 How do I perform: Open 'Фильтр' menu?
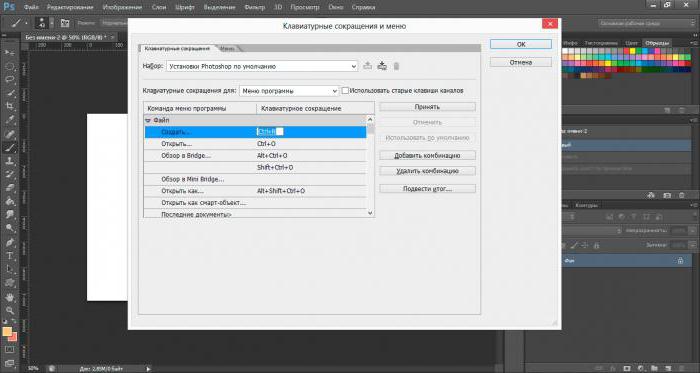(253, 7)
